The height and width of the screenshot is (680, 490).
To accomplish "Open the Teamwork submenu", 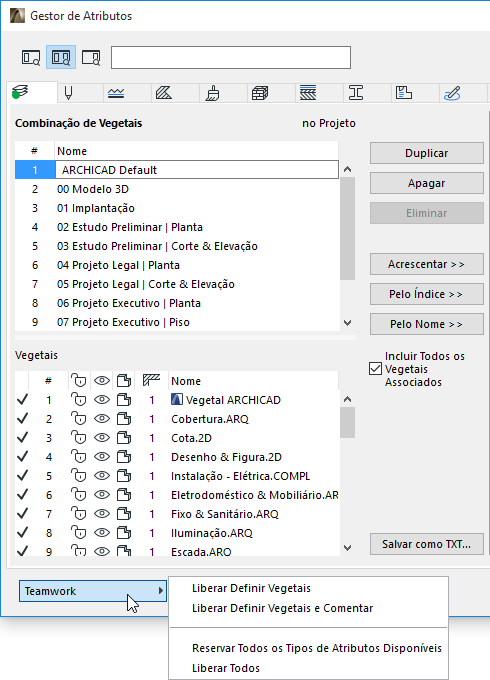I will 93,591.
